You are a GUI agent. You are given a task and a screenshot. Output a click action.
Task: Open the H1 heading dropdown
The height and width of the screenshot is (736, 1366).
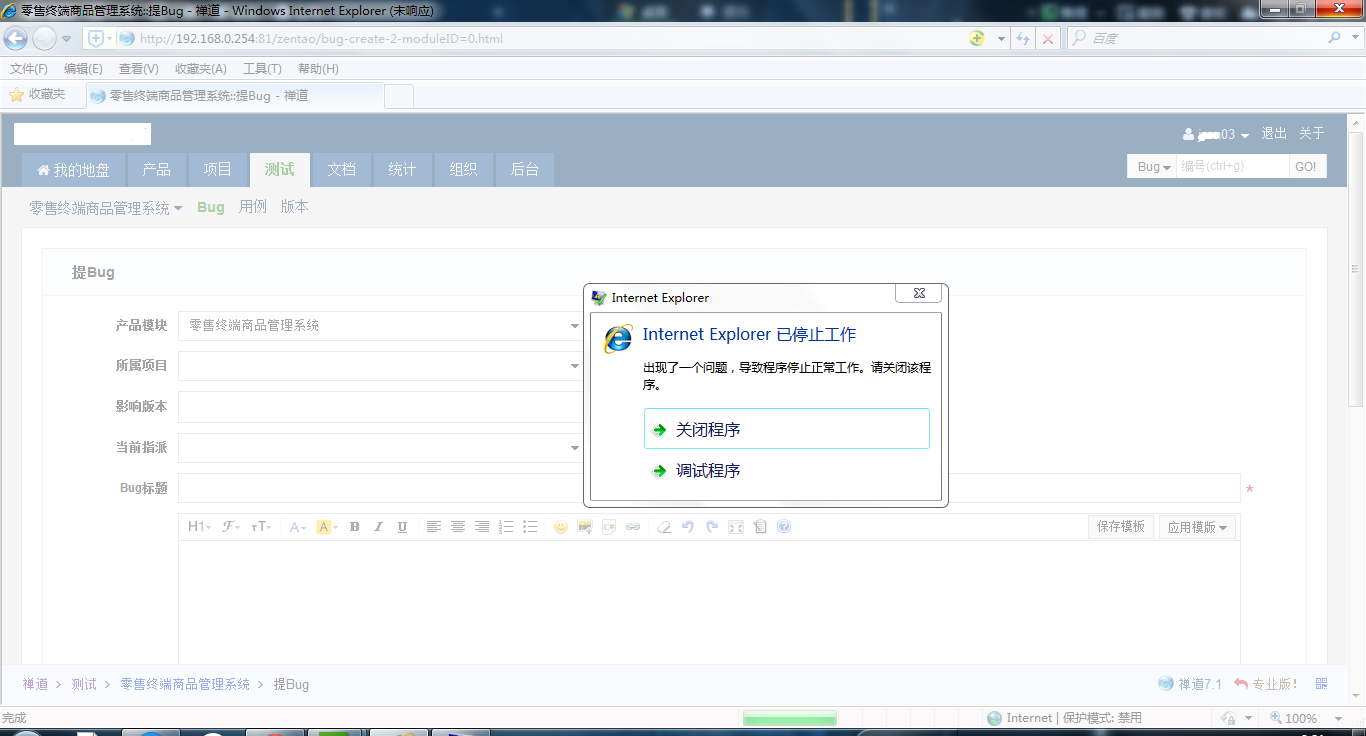[199, 527]
